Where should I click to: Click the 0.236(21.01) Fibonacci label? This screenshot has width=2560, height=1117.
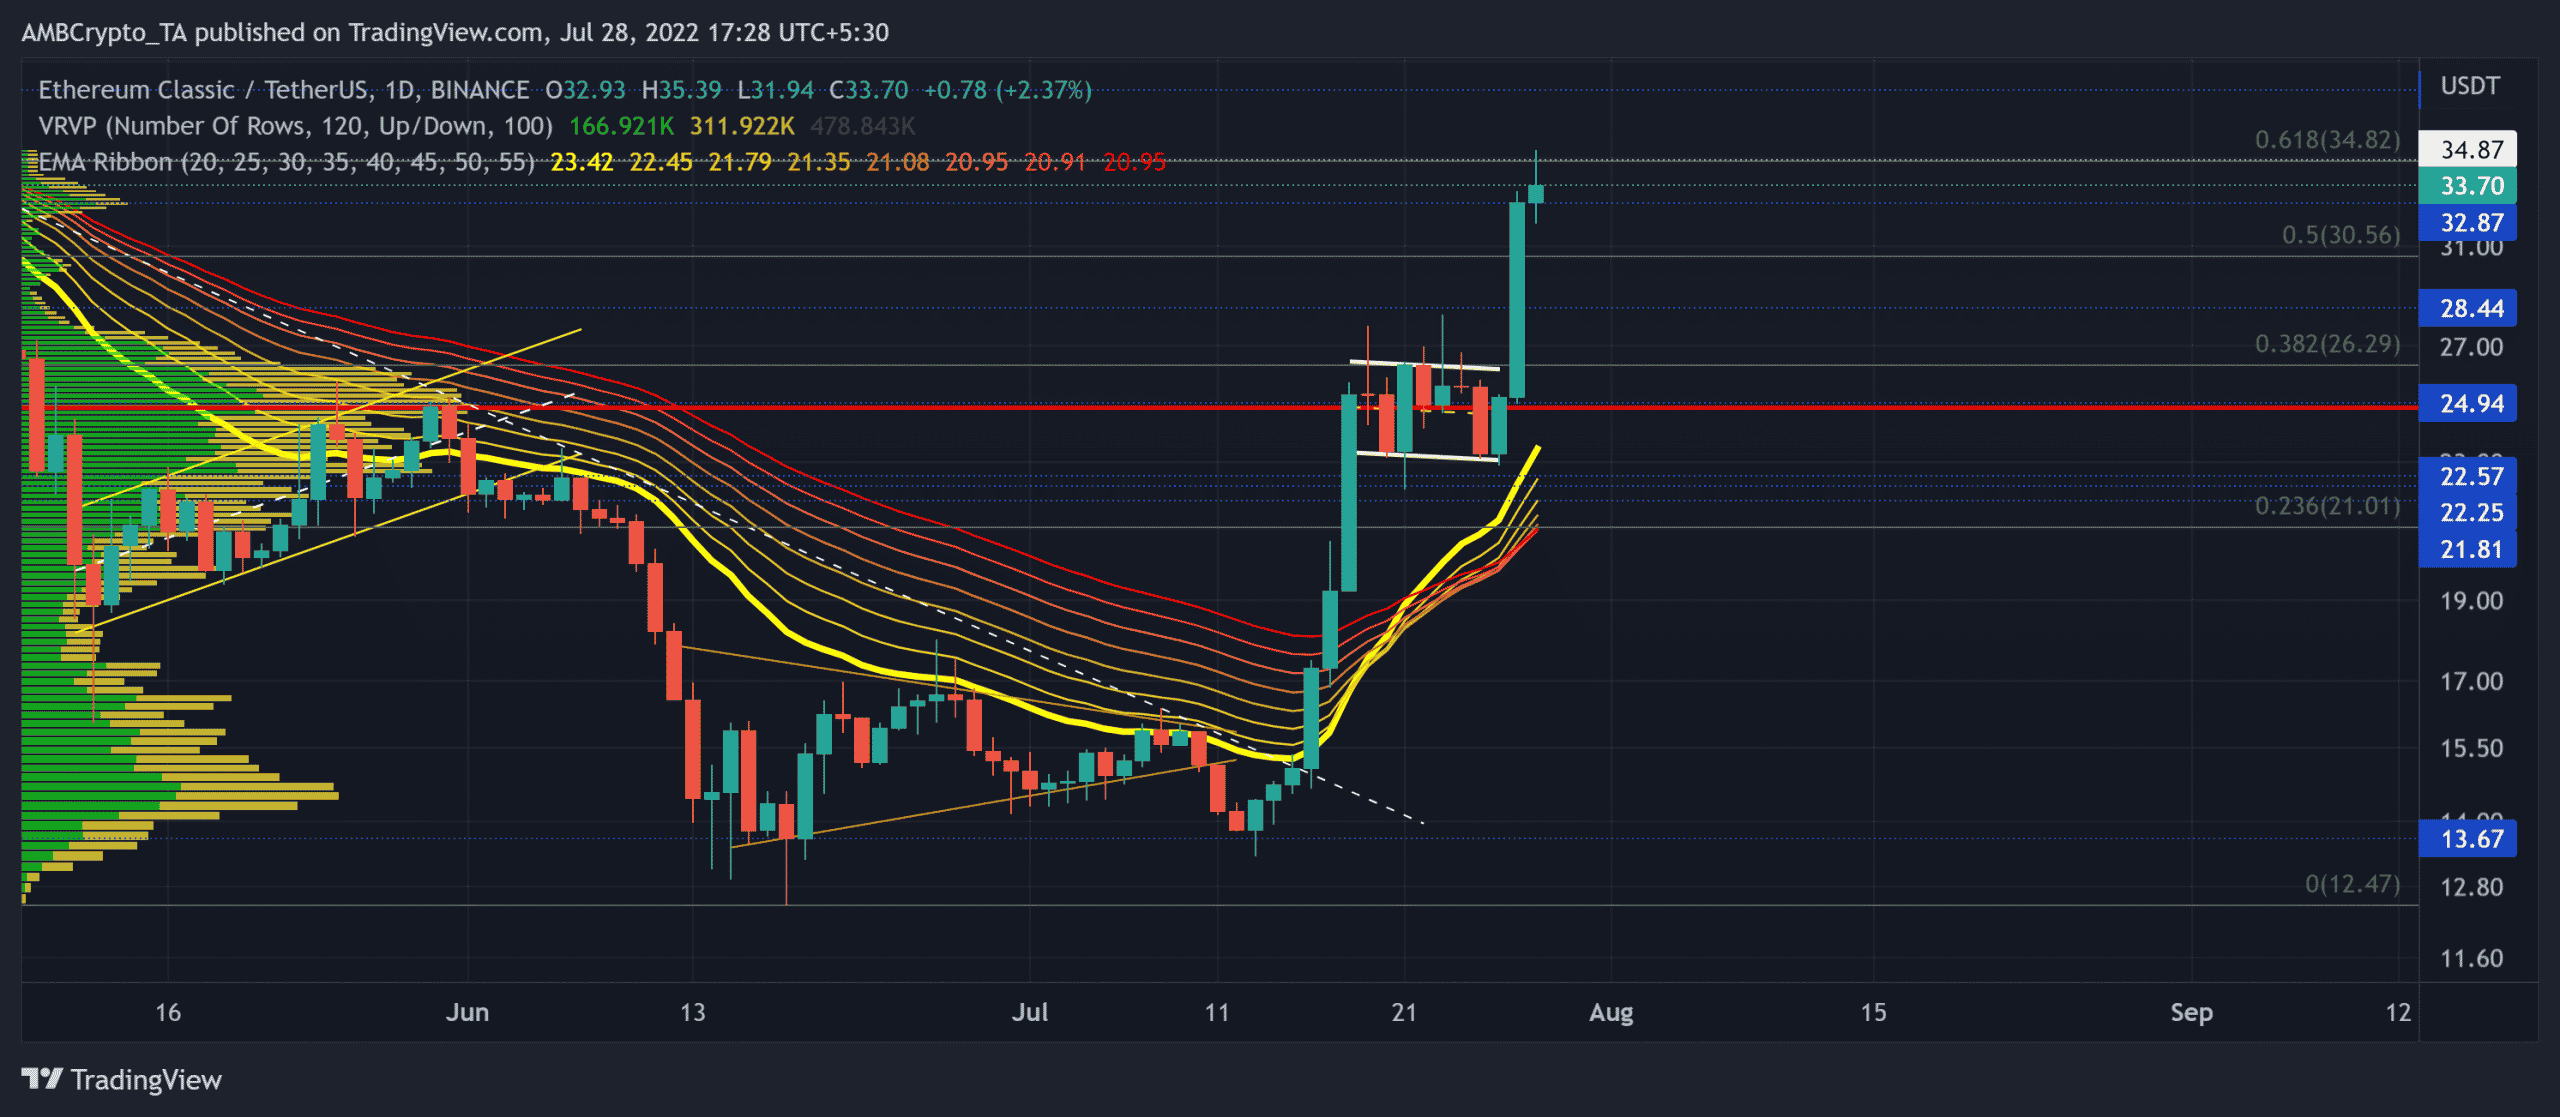(x=2327, y=506)
